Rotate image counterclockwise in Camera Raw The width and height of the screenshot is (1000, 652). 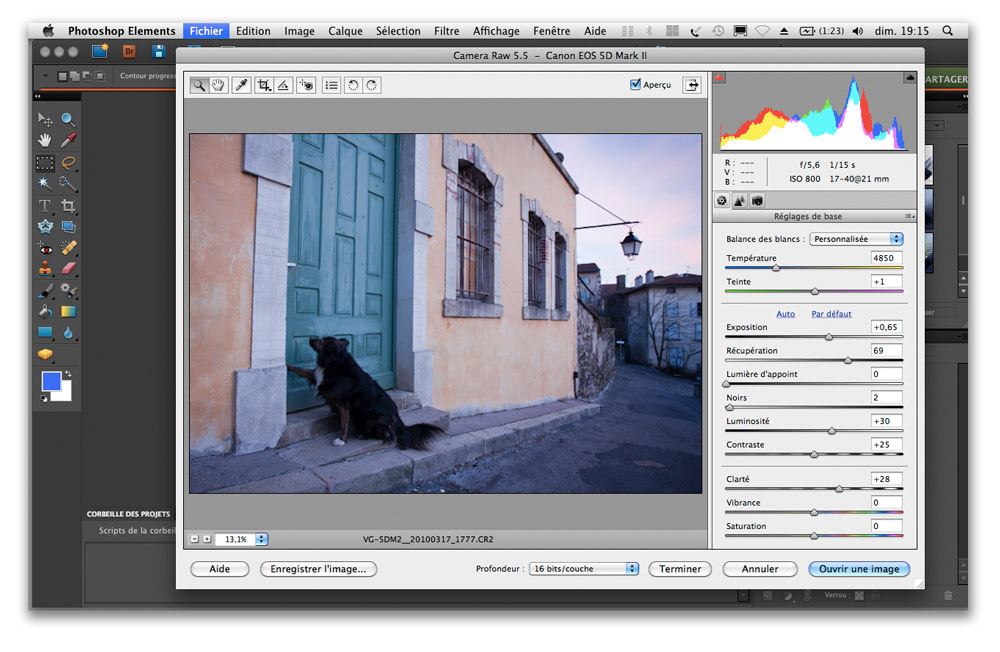click(353, 85)
